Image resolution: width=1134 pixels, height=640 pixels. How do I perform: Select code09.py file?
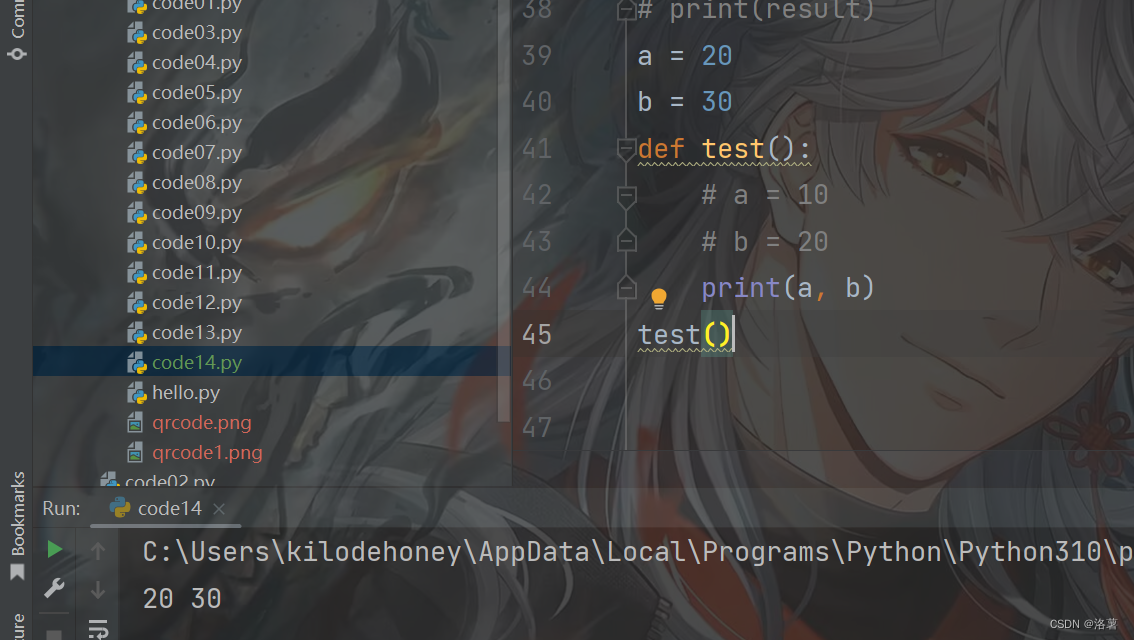(197, 213)
